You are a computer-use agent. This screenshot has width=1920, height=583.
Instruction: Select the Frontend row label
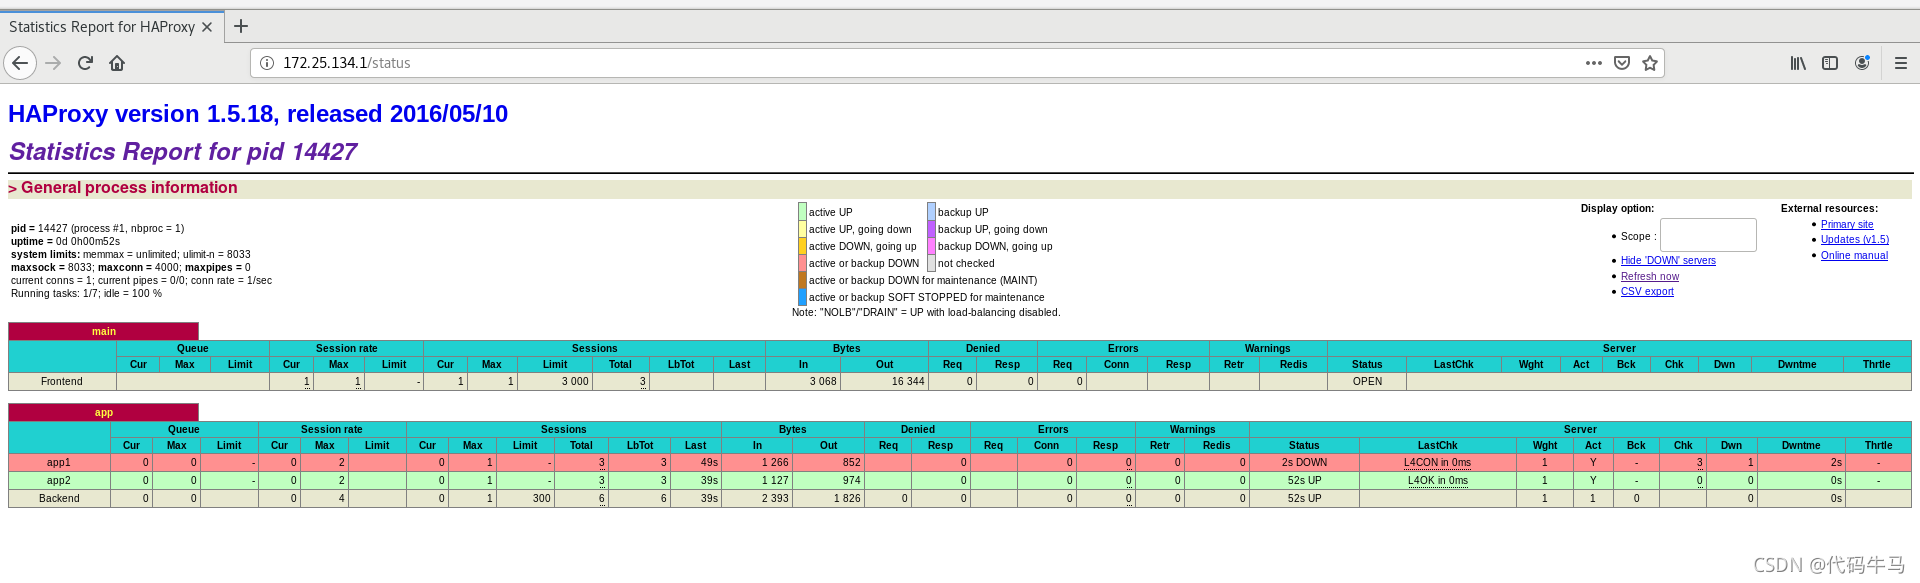pyautogui.click(x=62, y=382)
